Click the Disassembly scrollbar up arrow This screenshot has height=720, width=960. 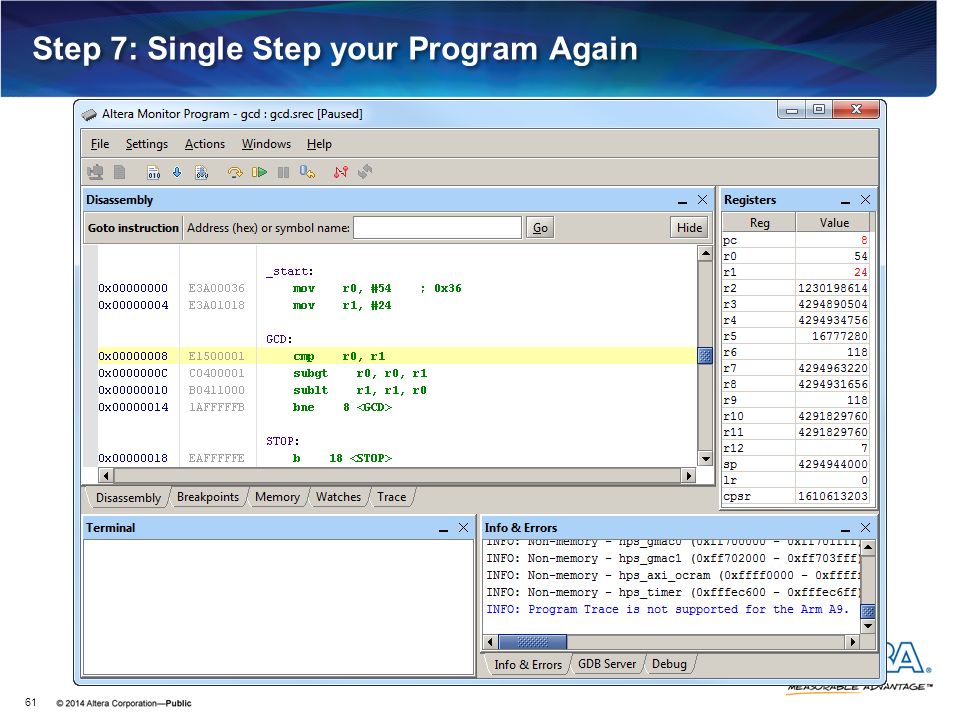705,253
